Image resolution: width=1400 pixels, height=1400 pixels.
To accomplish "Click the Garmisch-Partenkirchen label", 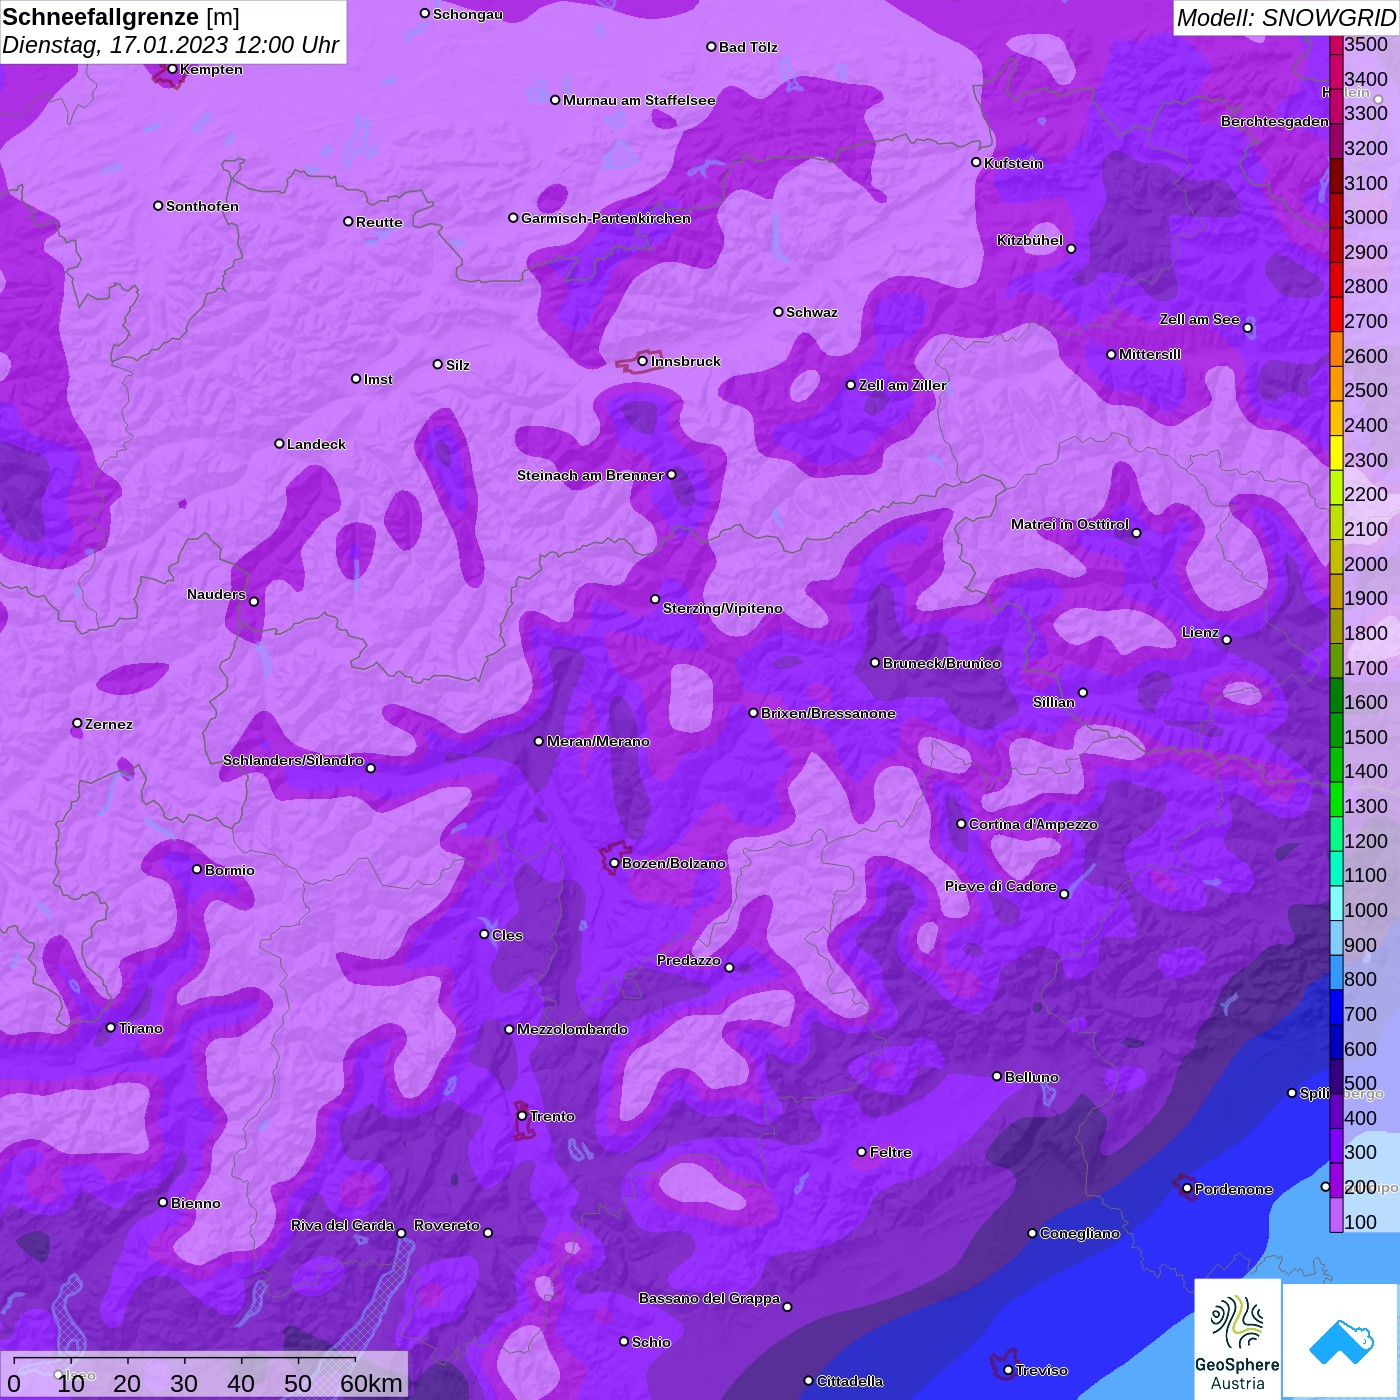I will click(x=606, y=218).
